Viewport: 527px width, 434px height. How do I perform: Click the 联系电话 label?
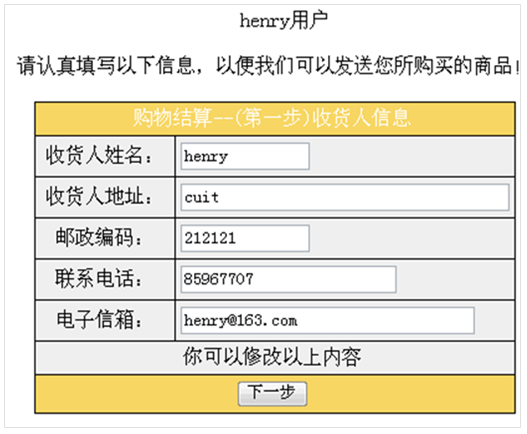99,279
